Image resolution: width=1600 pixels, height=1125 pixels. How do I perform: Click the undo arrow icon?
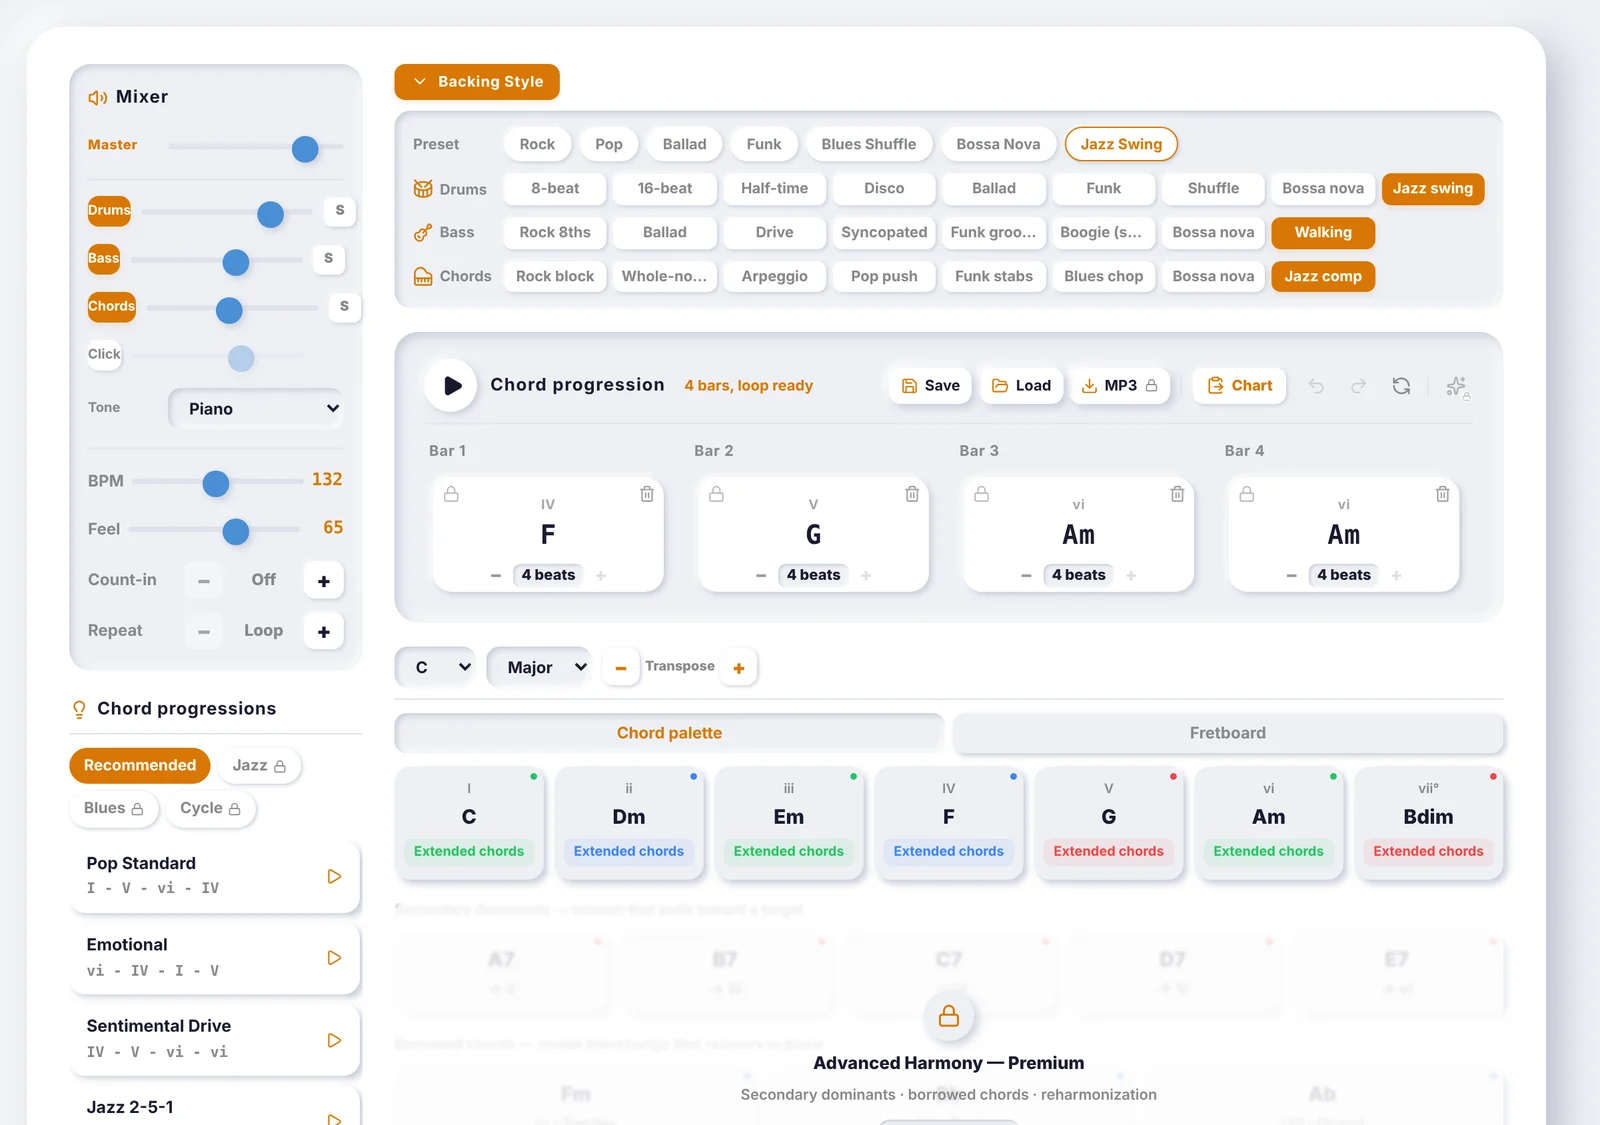pyautogui.click(x=1316, y=386)
